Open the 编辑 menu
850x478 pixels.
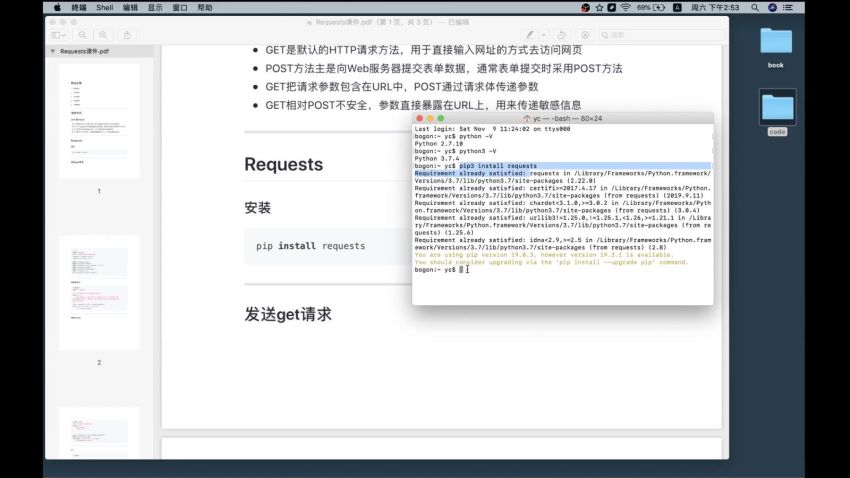click(x=130, y=8)
